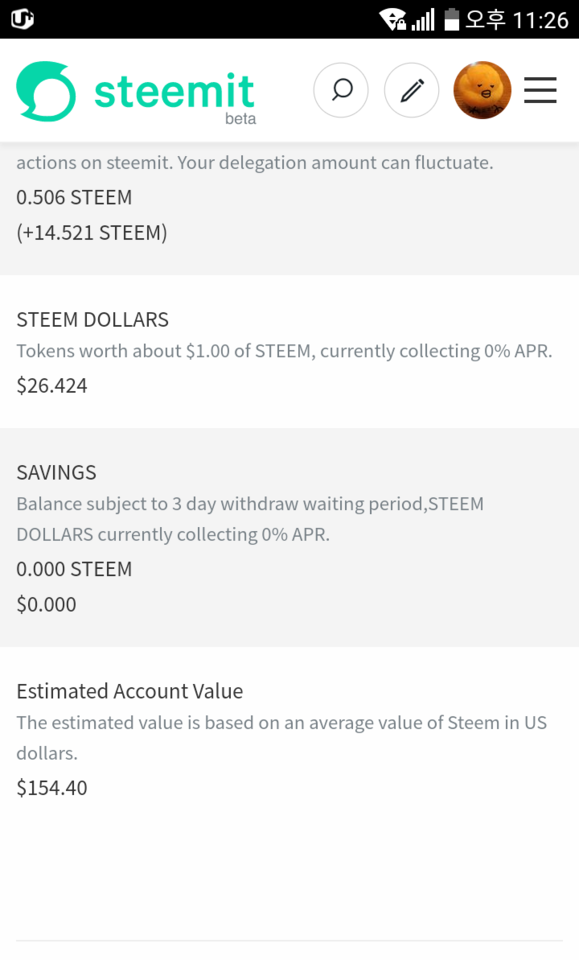The width and height of the screenshot is (579, 960).
Task: Tap the U+ carrier icon in status bar
Action: [x=22, y=19]
